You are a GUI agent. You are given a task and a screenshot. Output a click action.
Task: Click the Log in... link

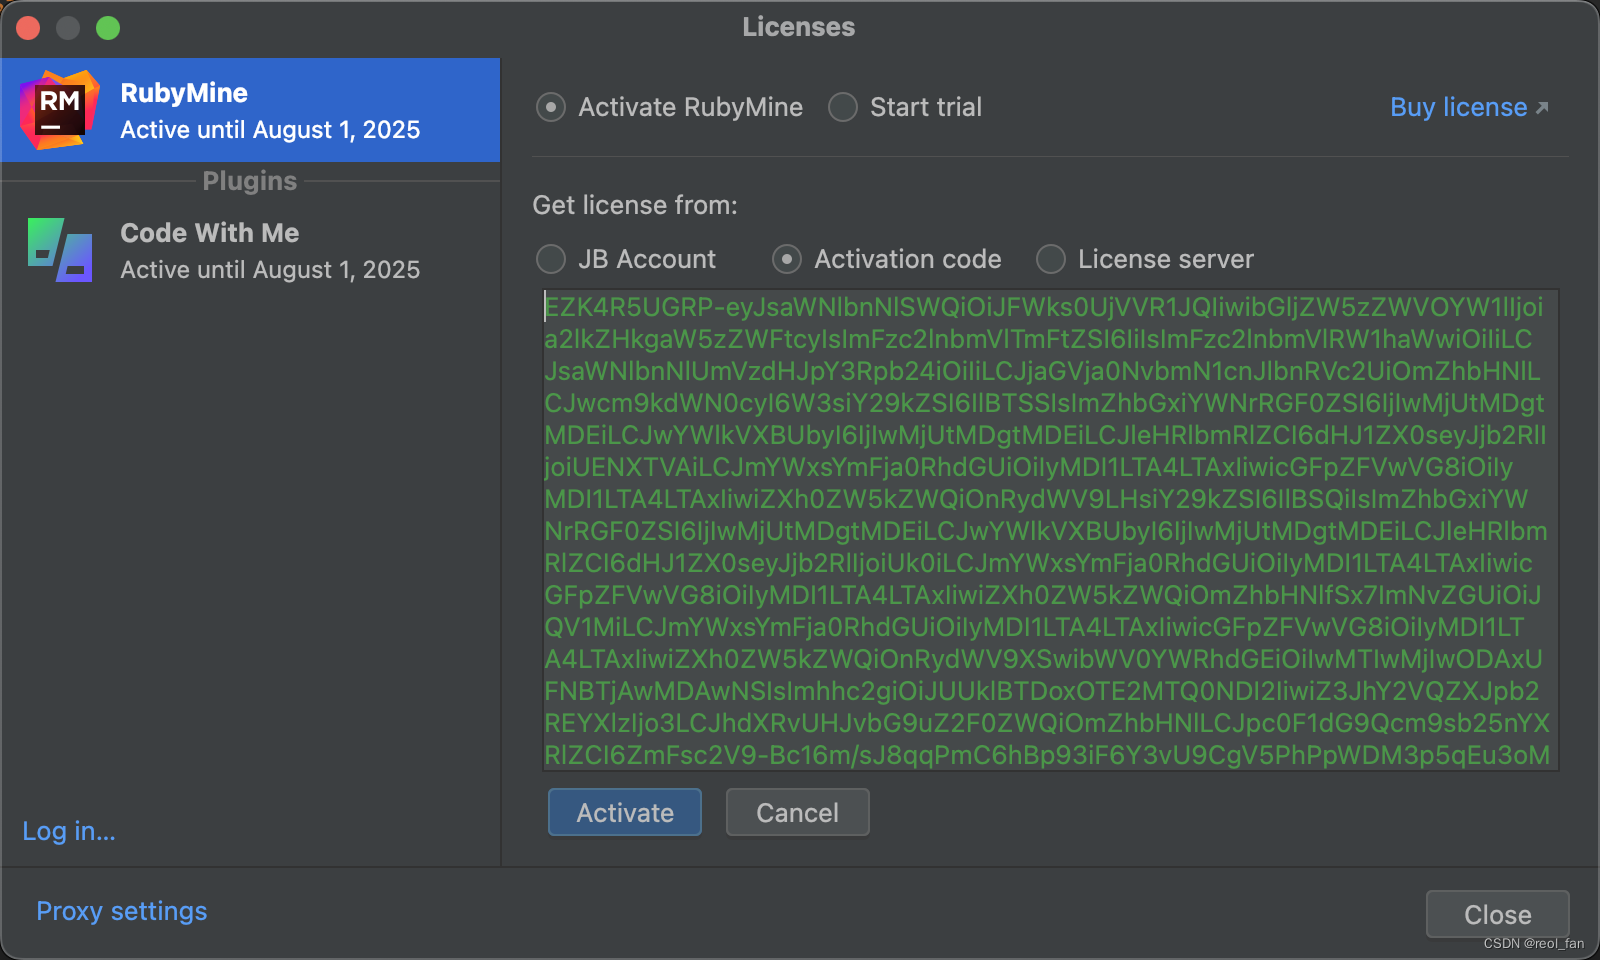click(69, 831)
